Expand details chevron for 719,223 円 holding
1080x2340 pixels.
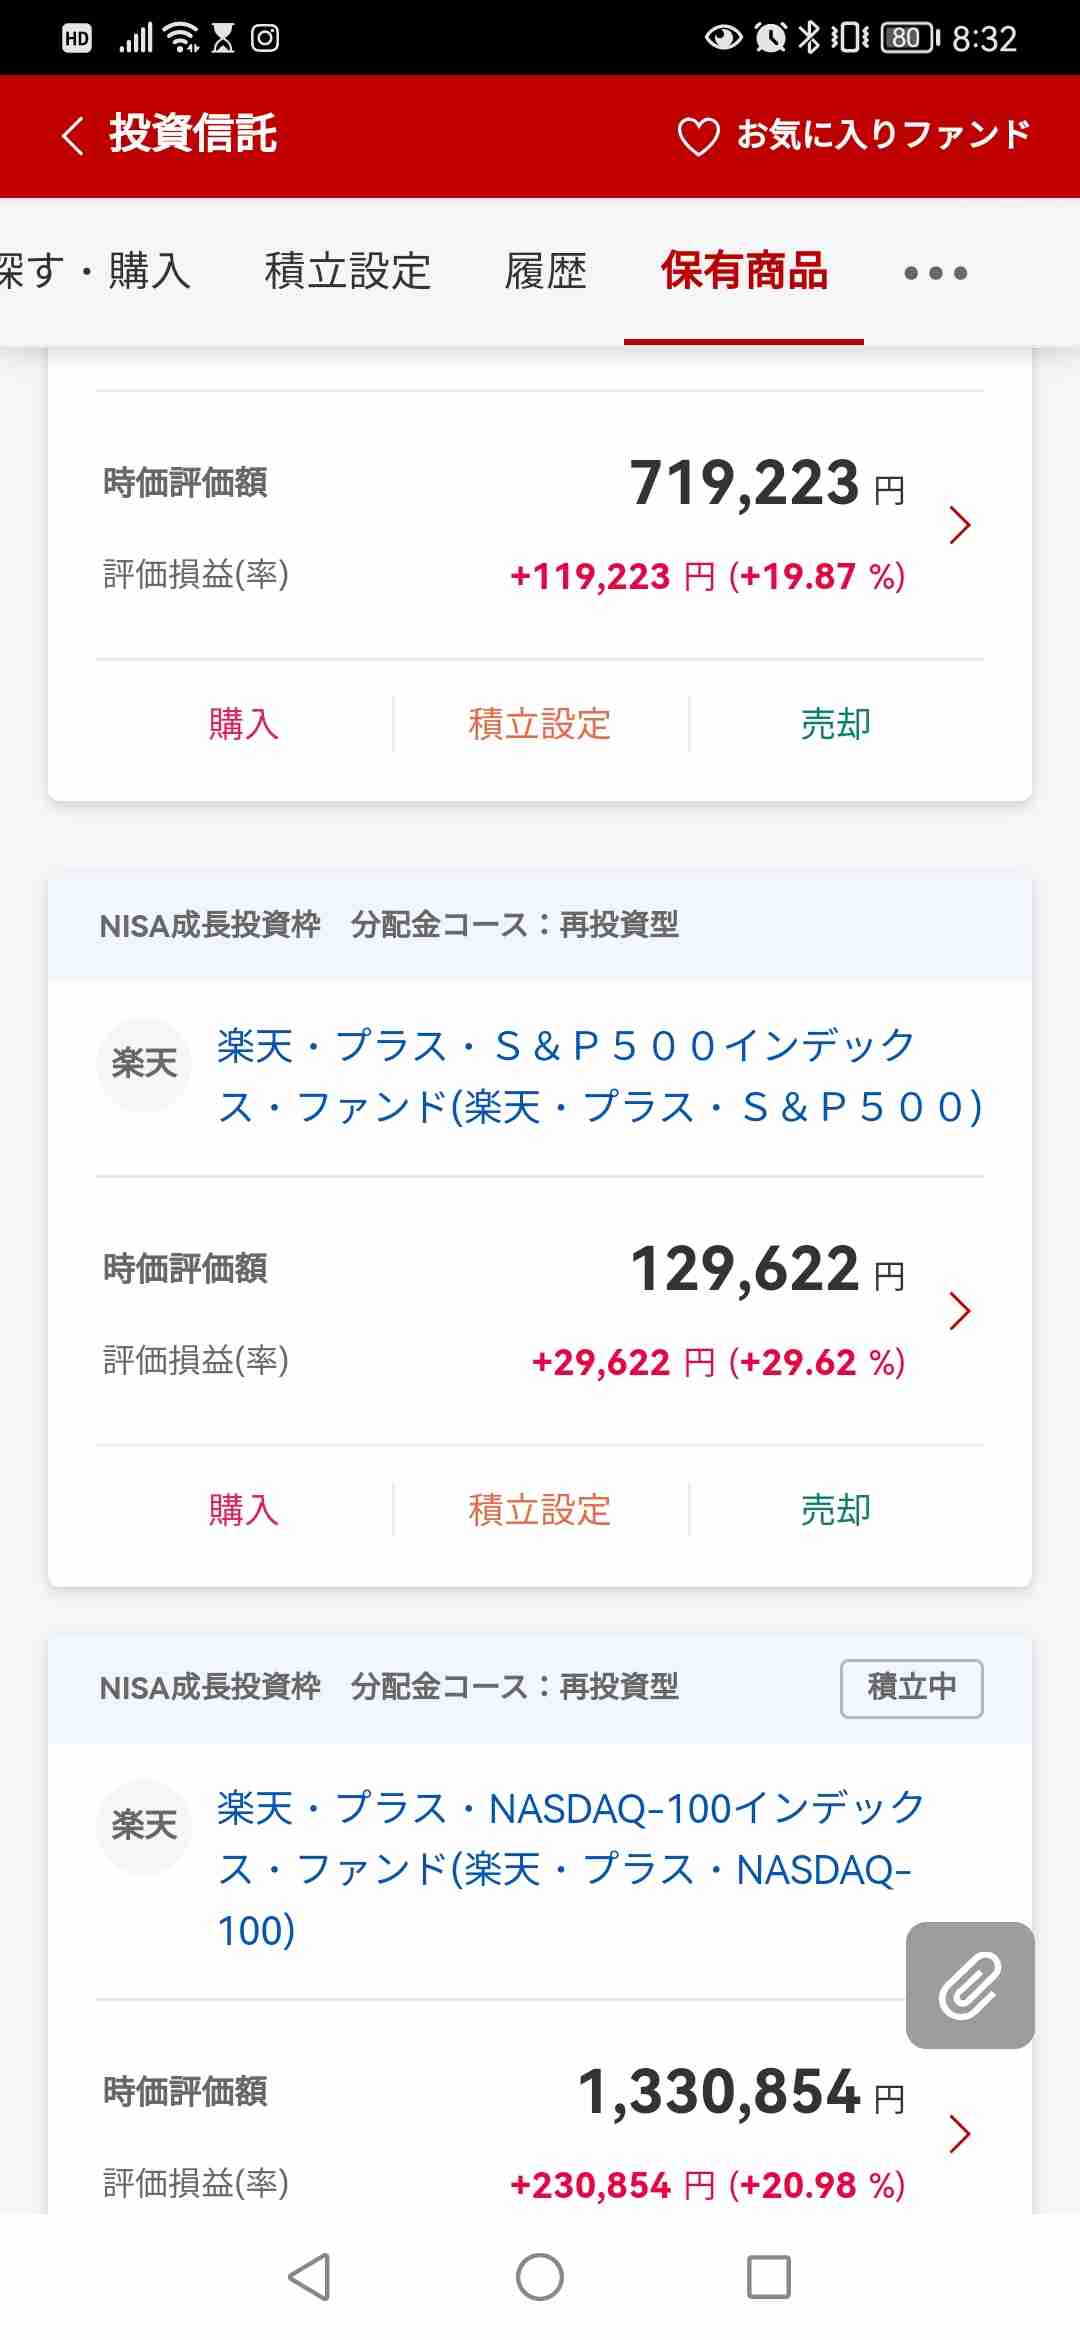[960, 525]
